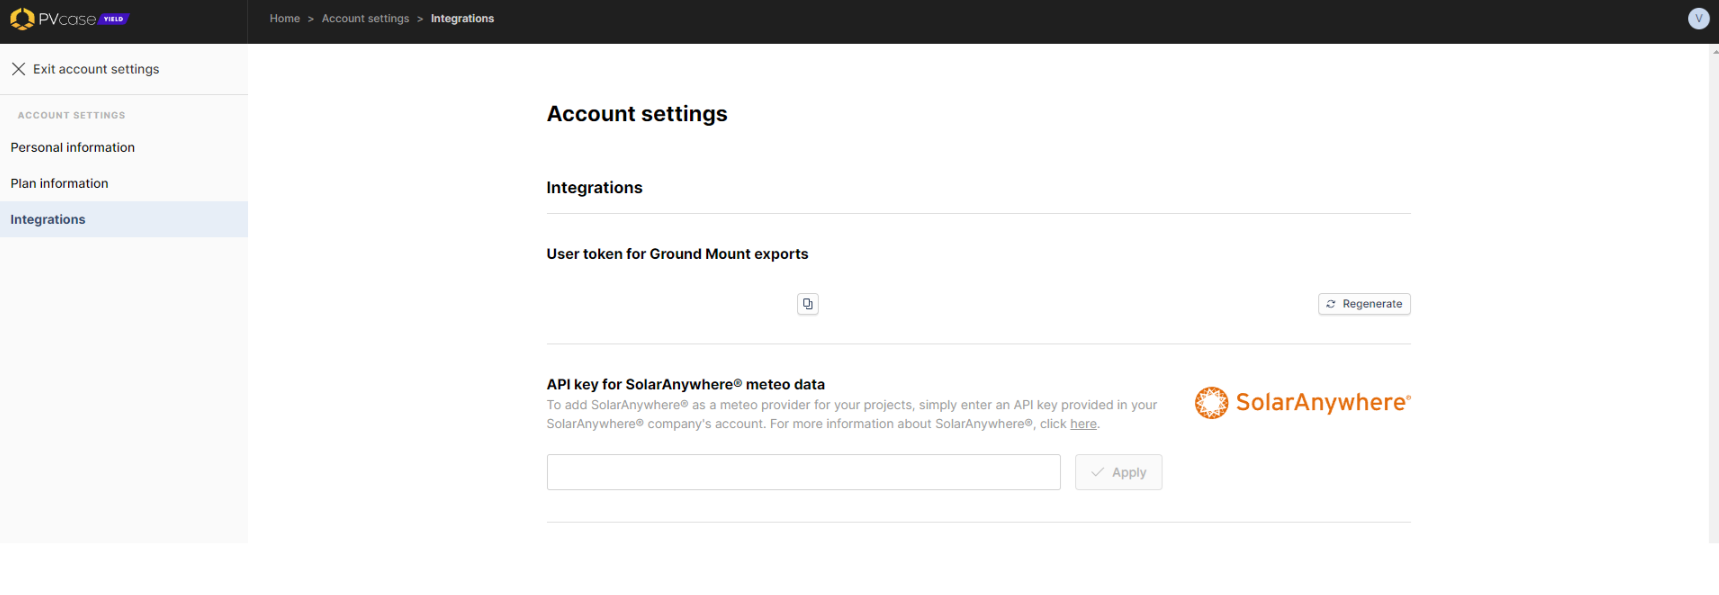
Task: Click the PVcase logo icon
Action: [22, 19]
